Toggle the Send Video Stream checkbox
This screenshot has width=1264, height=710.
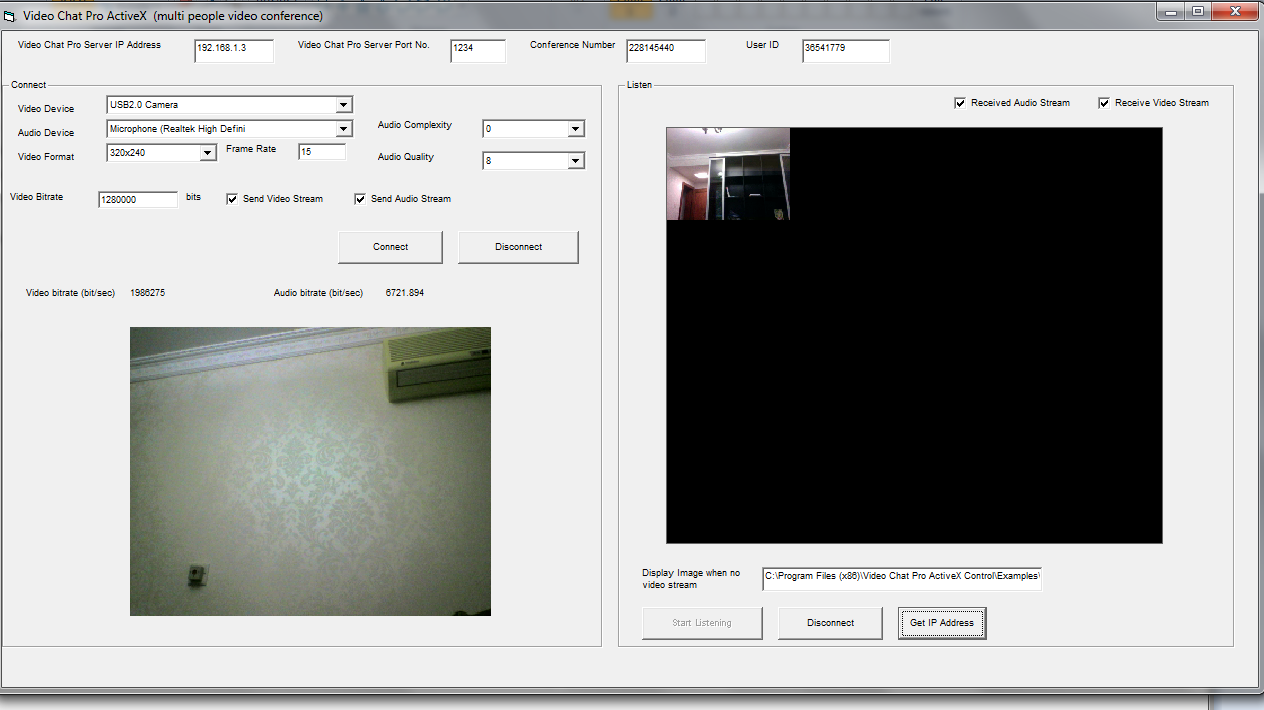click(232, 199)
